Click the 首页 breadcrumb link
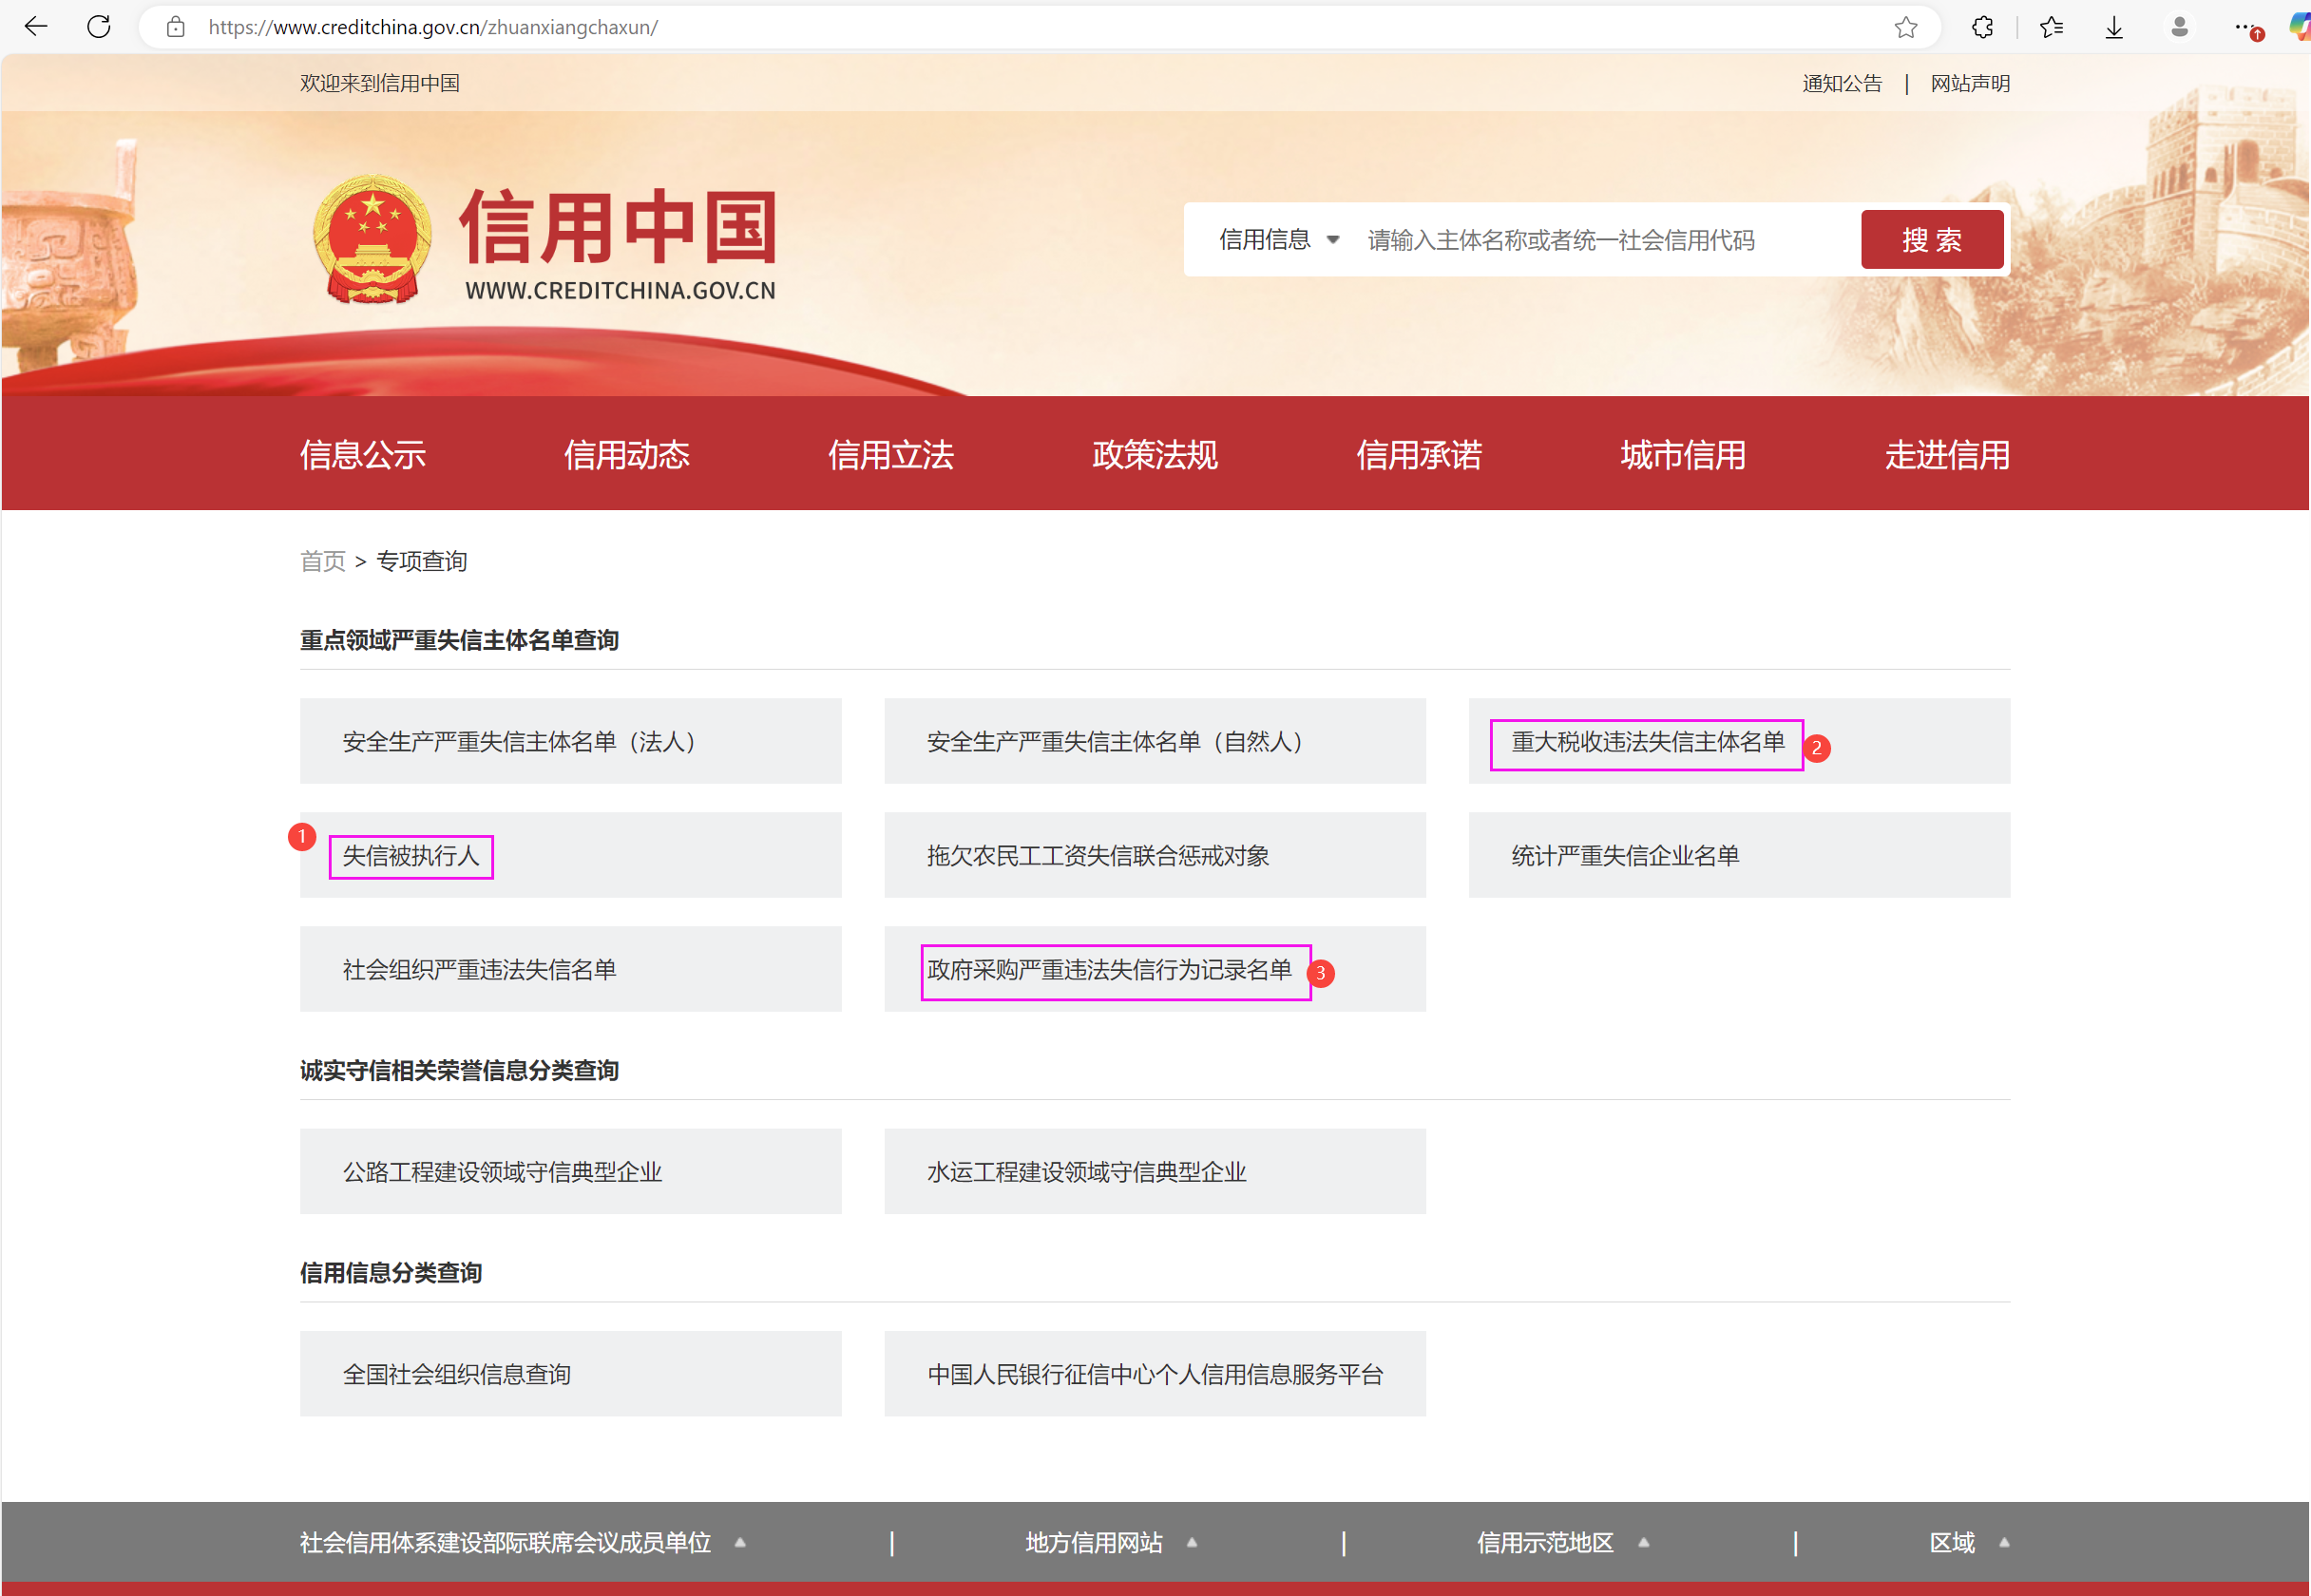 pos(322,561)
